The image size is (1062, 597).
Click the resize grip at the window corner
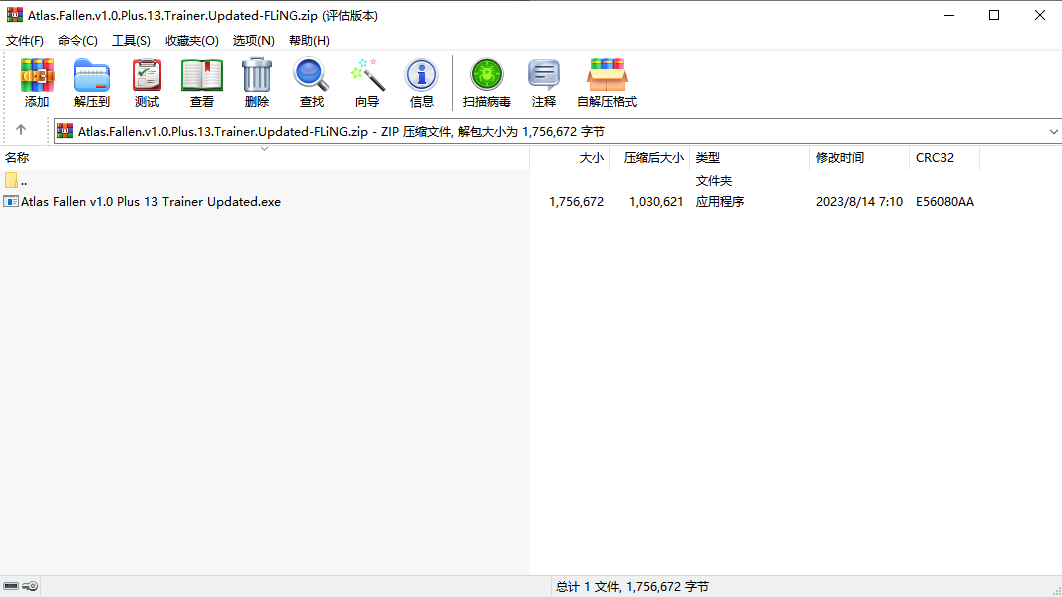tap(1056, 591)
